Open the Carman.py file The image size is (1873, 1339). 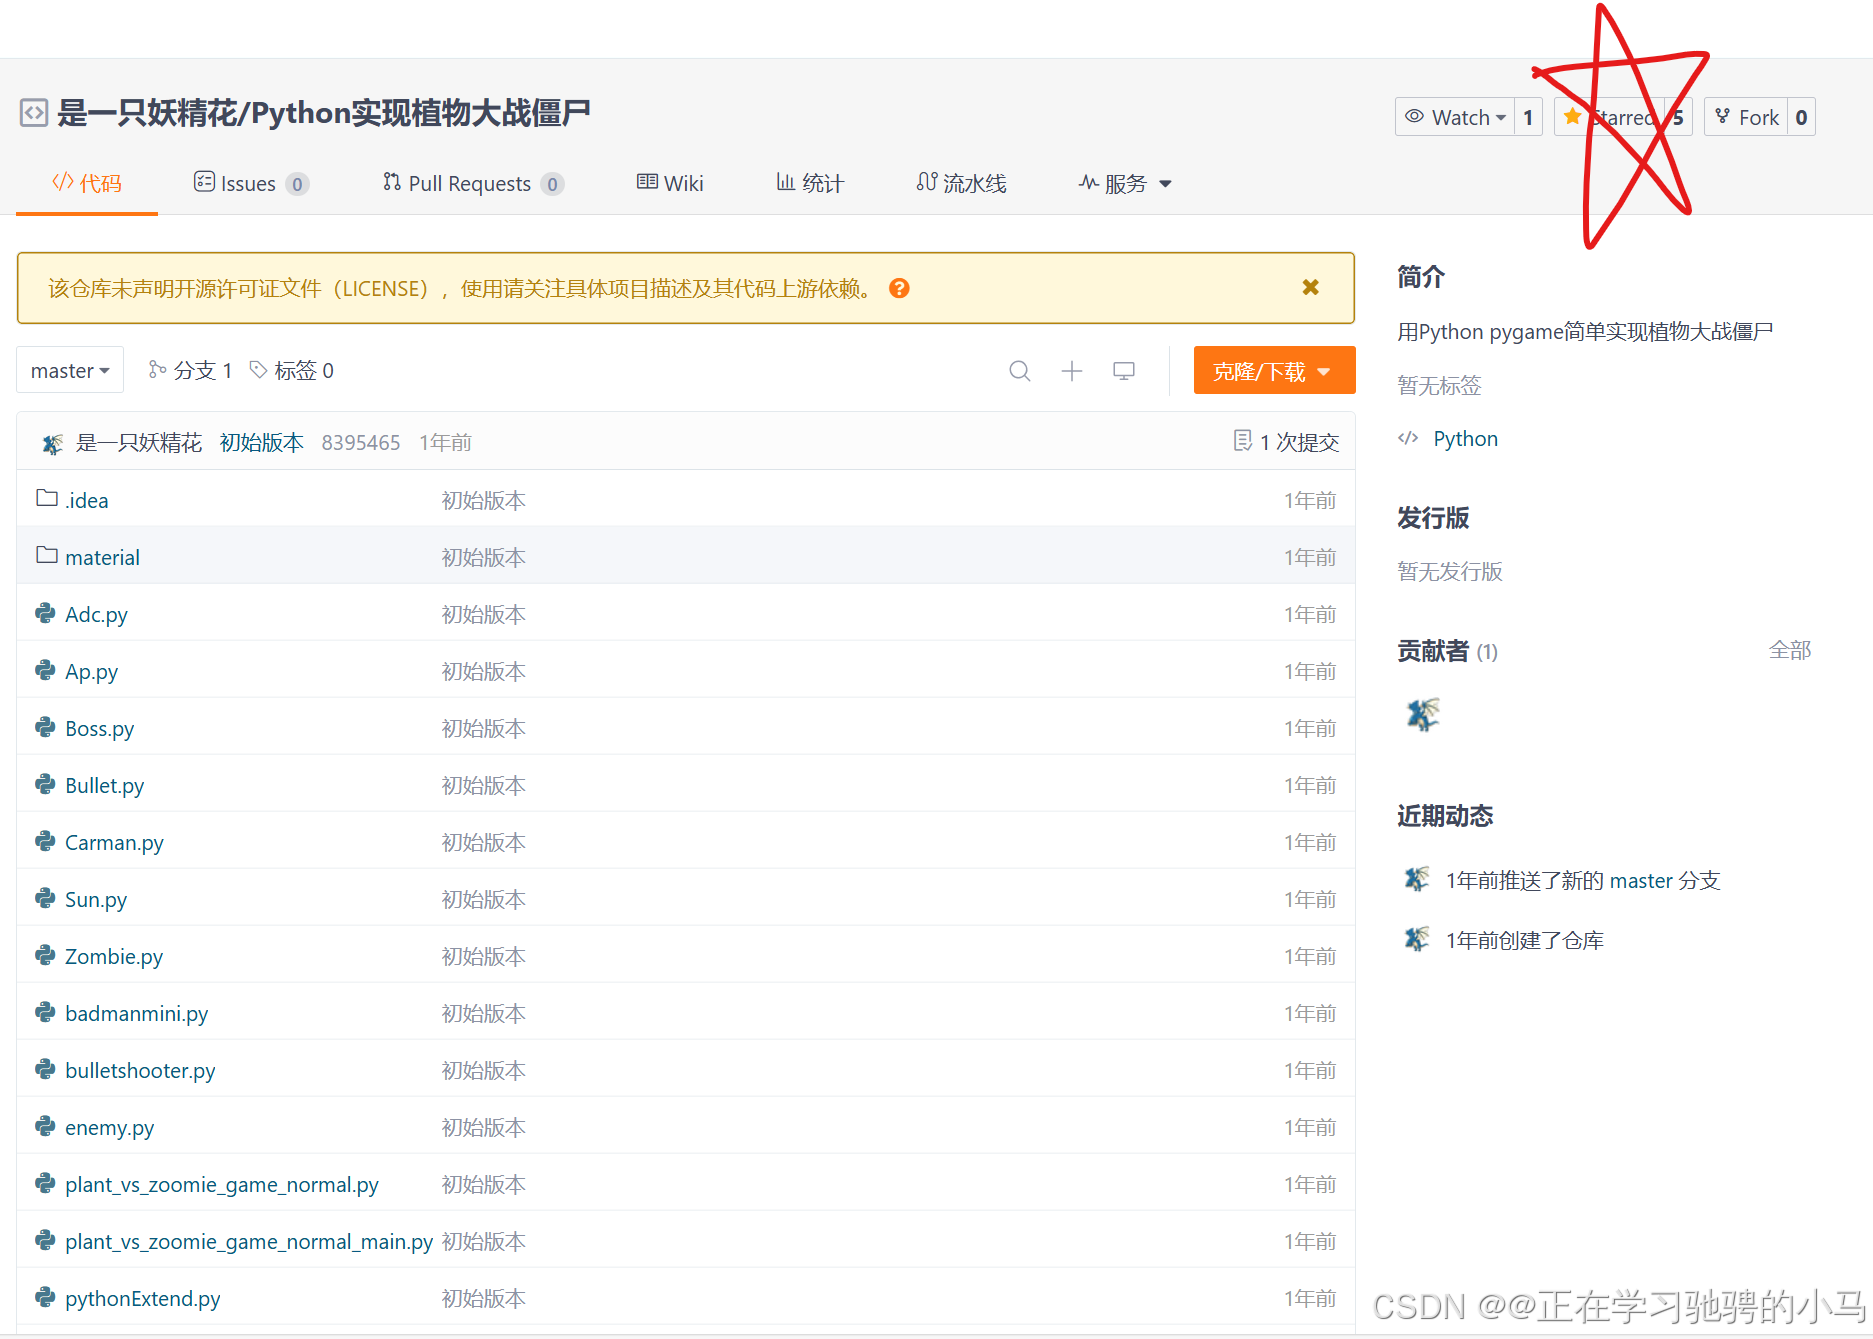(114, 842)
